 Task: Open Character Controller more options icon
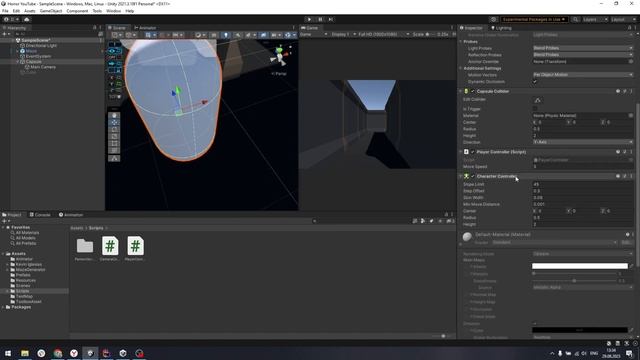[631, 176]
